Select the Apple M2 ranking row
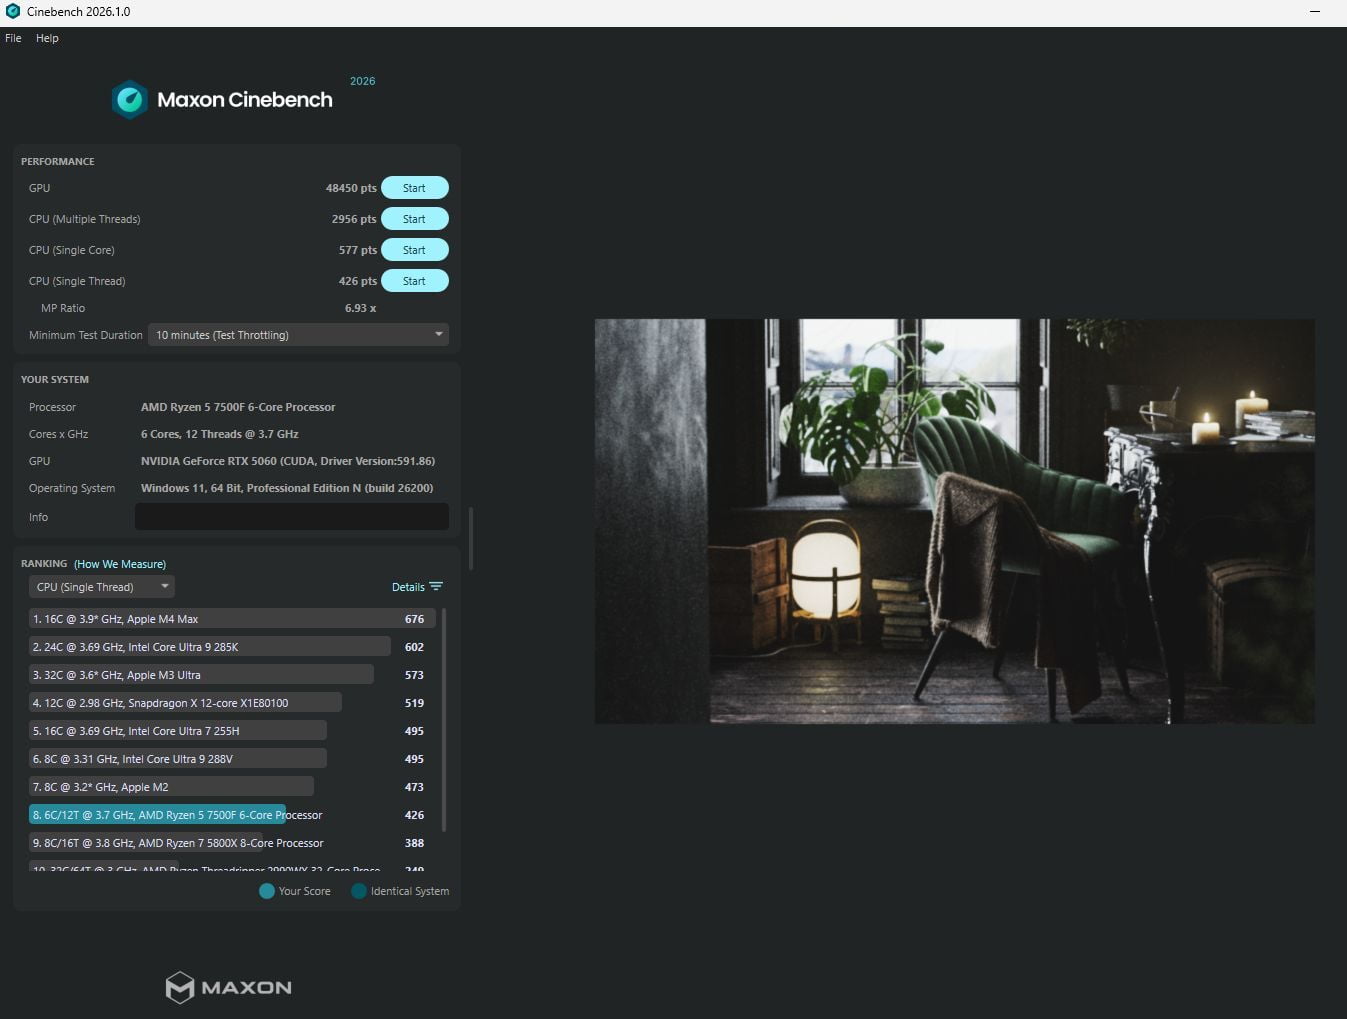 (232, 787)
